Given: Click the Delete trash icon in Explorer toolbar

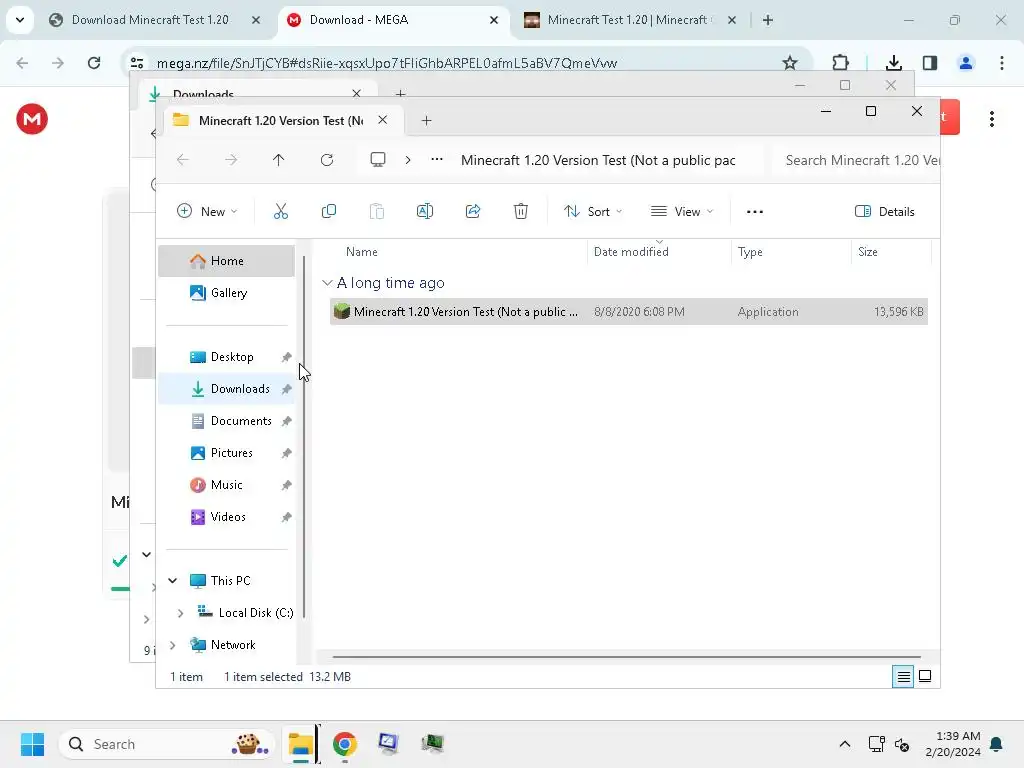Looking at the screenshot, I should pos(520,212).
